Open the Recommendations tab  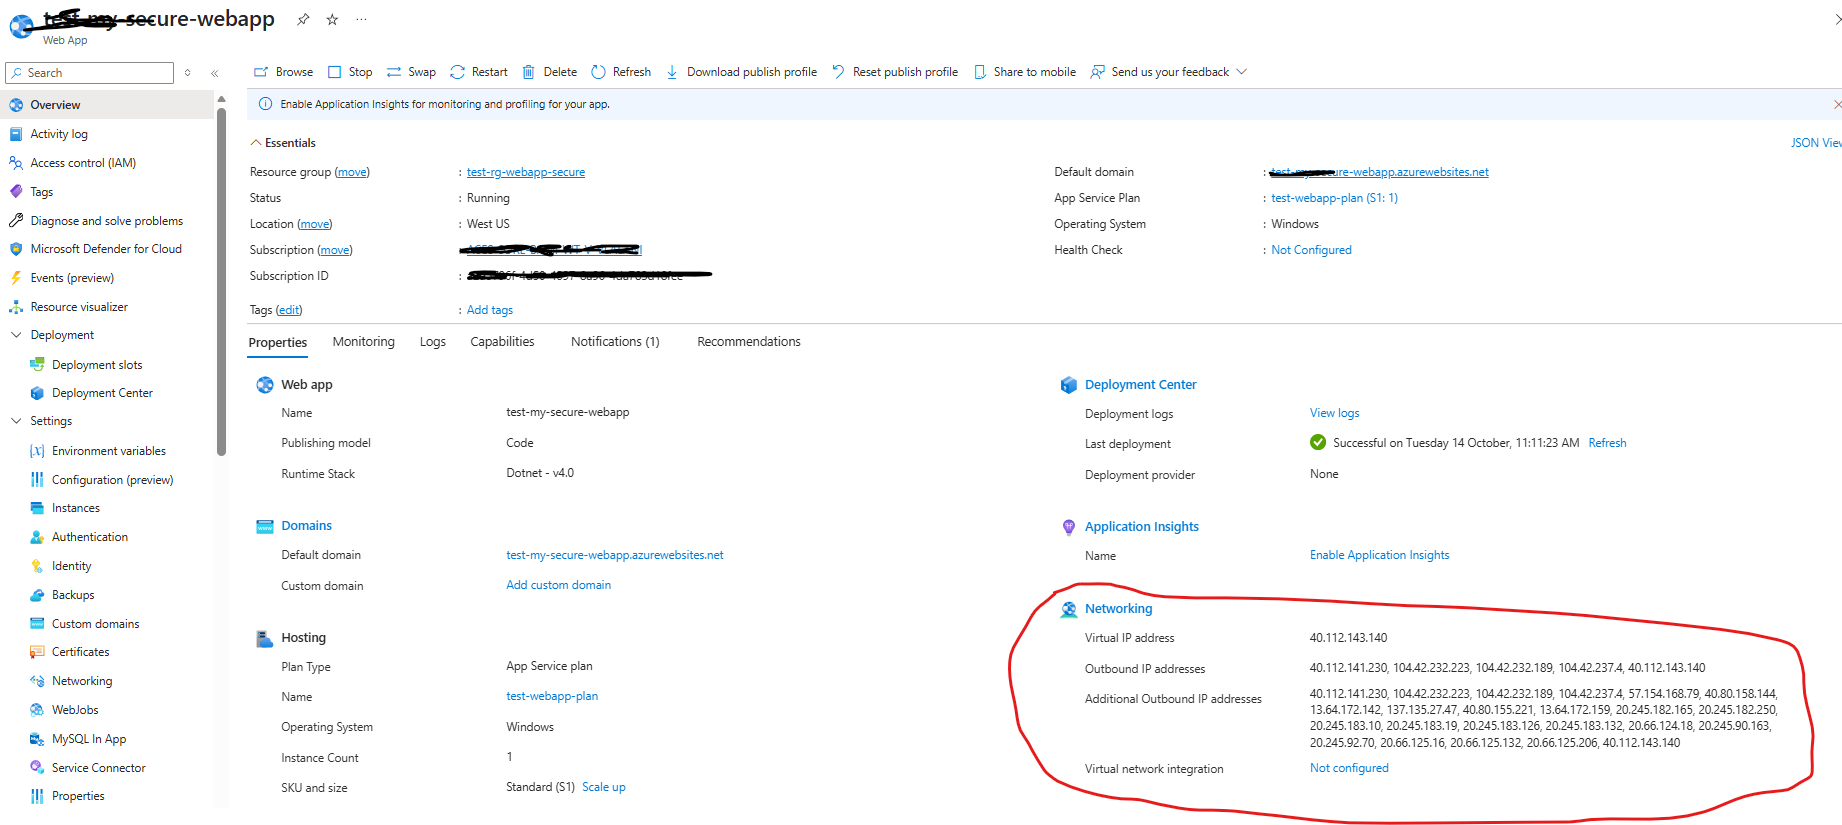pyautogui.click(x=749, y=342)
